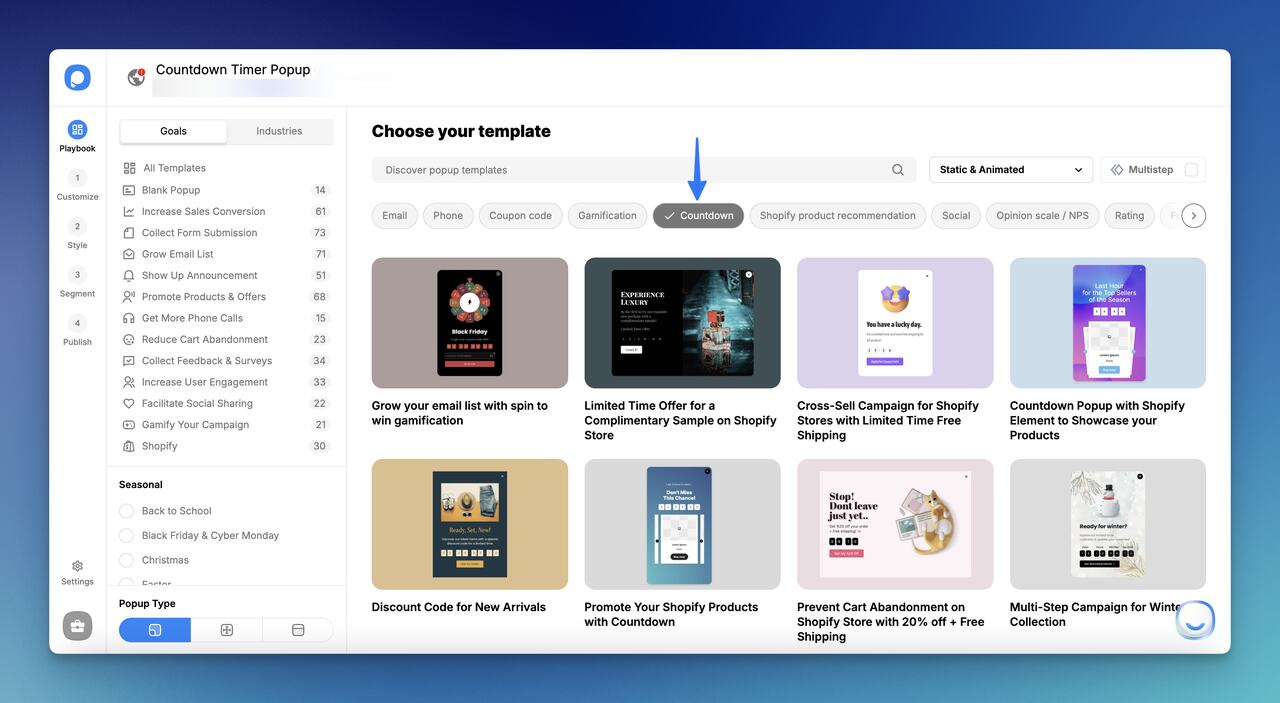Click the Facilitate Social Sharing heart icon
Image resolution: width=1280 pixels, height=703 pixels.
[x=129, y=403]
